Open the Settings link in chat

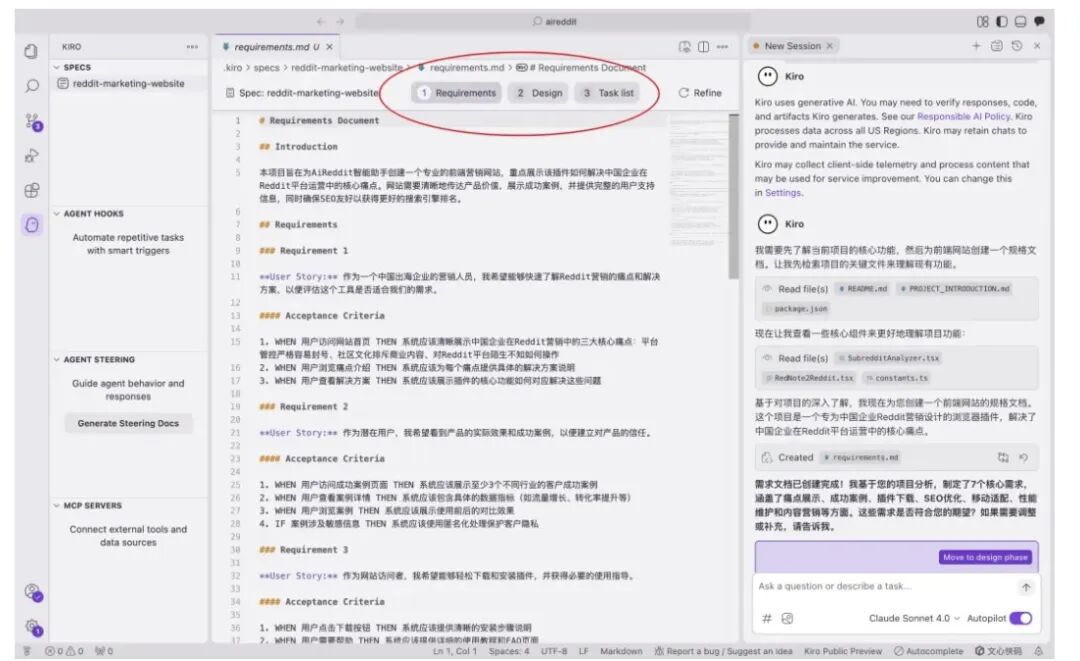point(782,193)
